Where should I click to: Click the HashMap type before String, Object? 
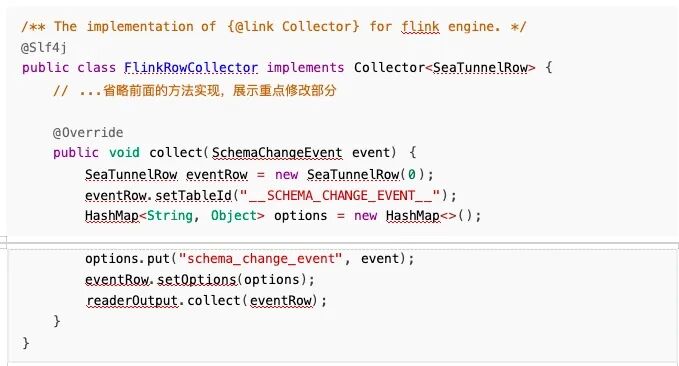[x=112, y=216]
